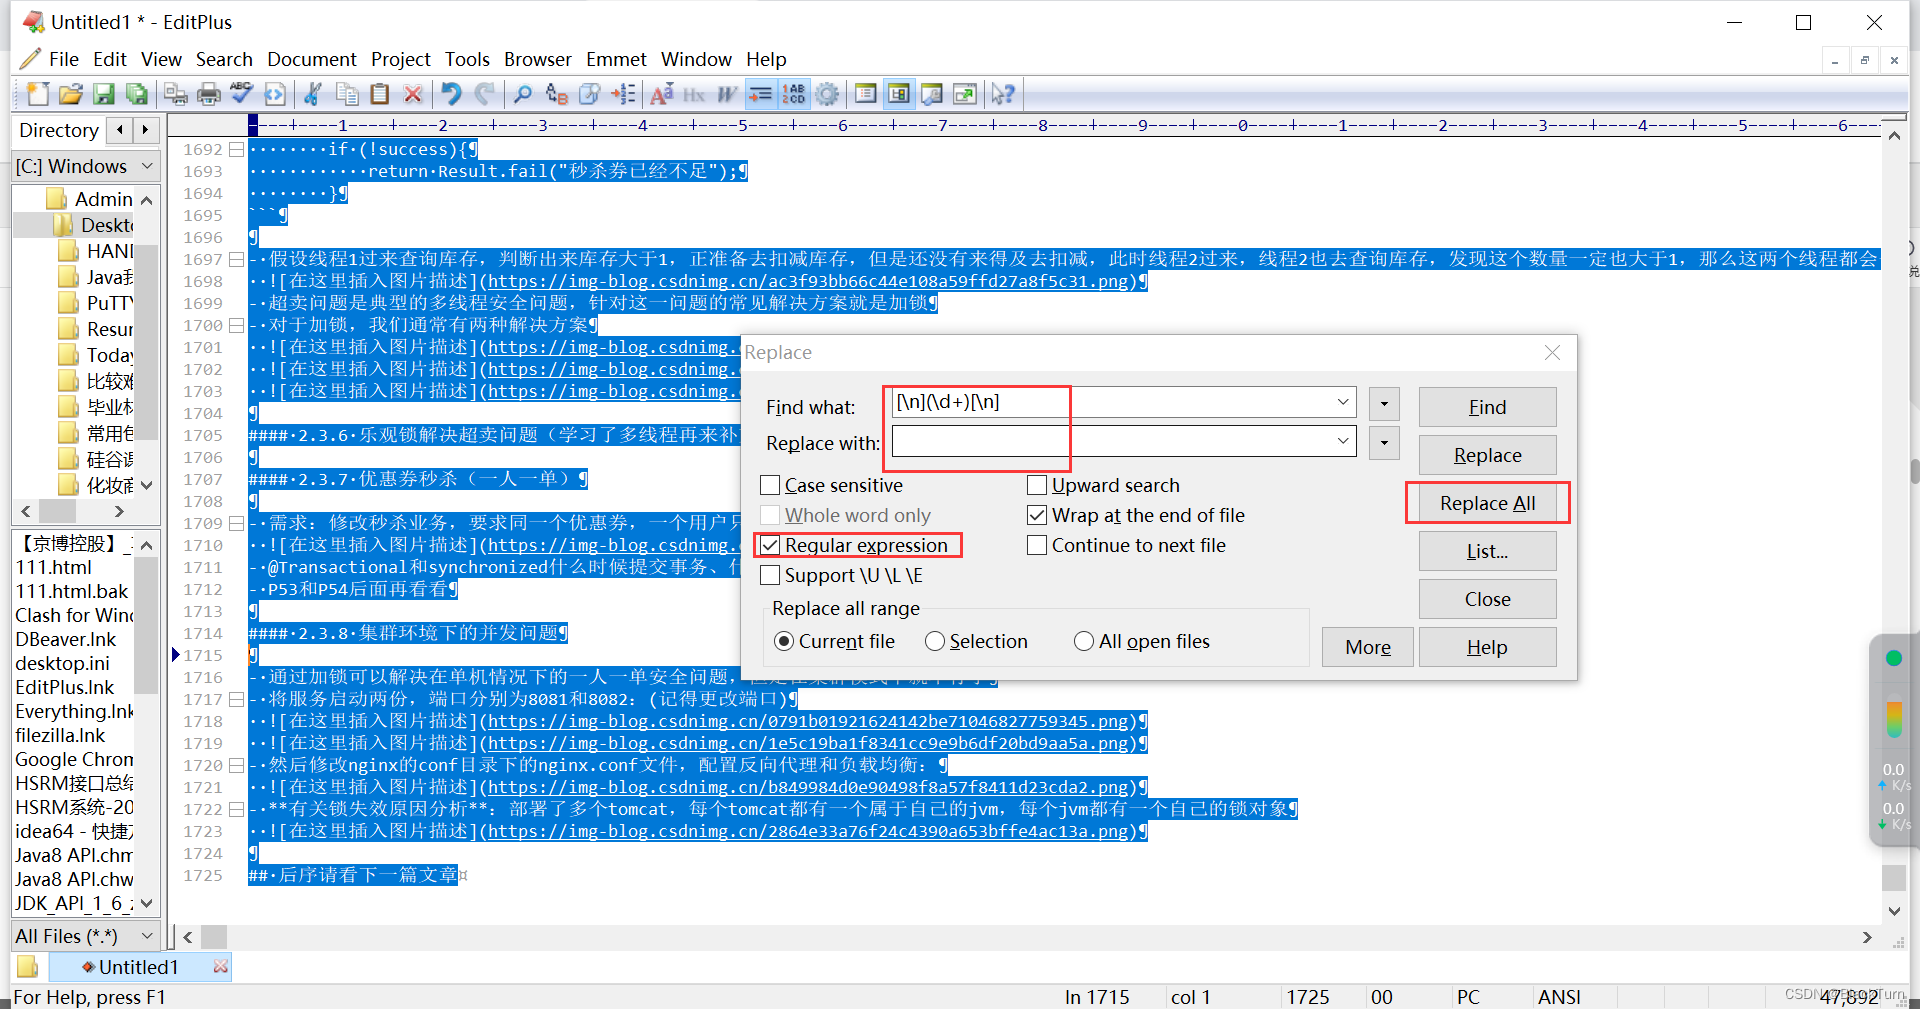Screen dimensions: 1920x1009
Task: Click the New file toolbar icon
Action: (x=37, y=94)
